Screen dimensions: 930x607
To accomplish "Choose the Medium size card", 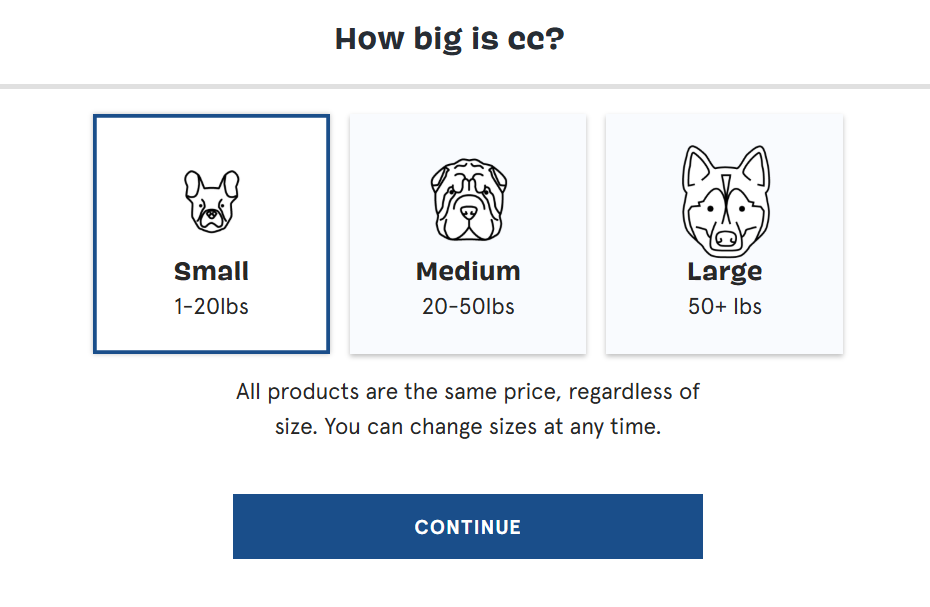I will [467, 234].
